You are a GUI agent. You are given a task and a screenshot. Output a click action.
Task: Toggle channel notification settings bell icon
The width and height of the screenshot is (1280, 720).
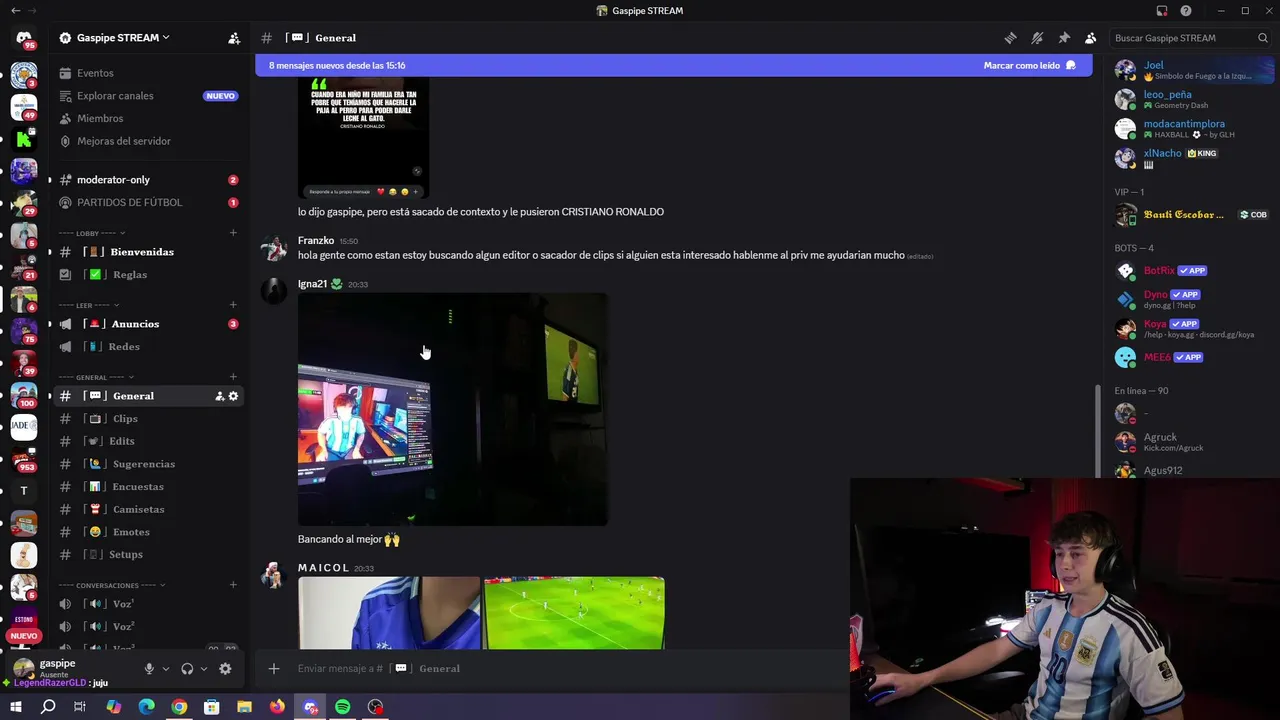pyautogui.click(x=1037, y=38)
